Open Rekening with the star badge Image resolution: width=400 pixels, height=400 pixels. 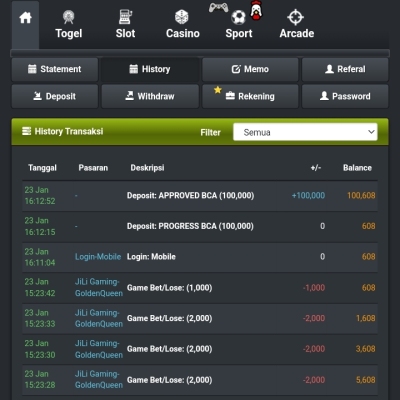(250, 96)
